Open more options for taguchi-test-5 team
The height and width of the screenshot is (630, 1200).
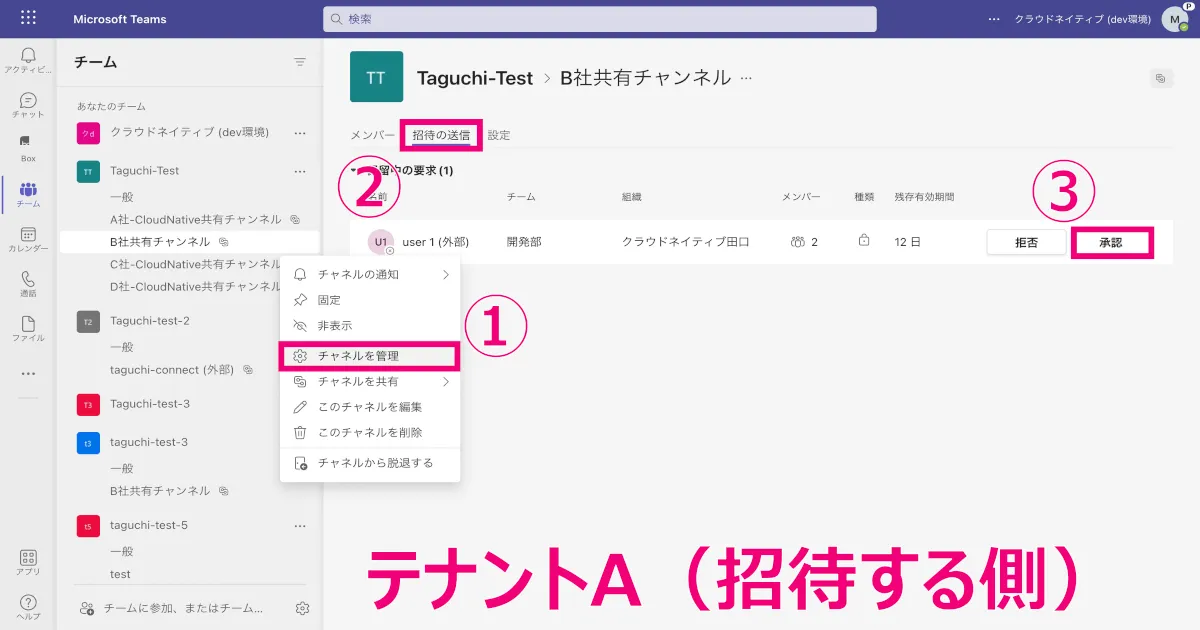tap(300, 525)
